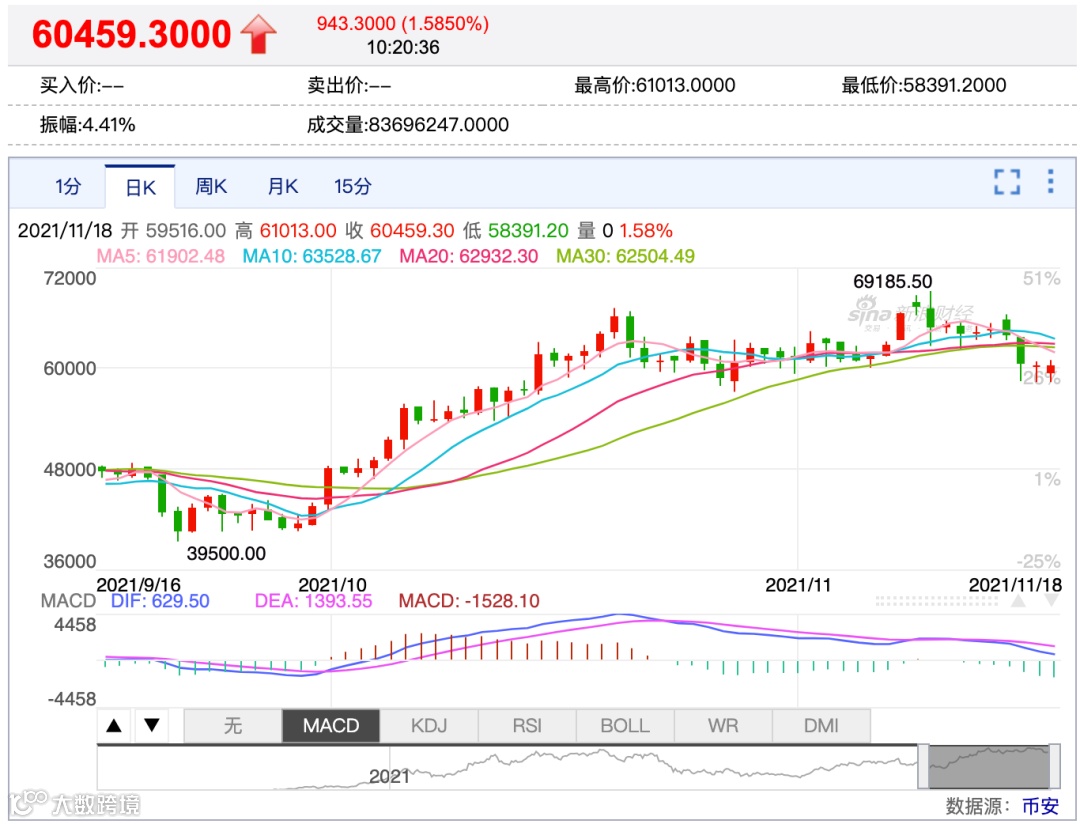Image resolution: width=1080 pixels, height=824 pixels.
Task: Click the gray selected range window
Action: coord(988,767)
